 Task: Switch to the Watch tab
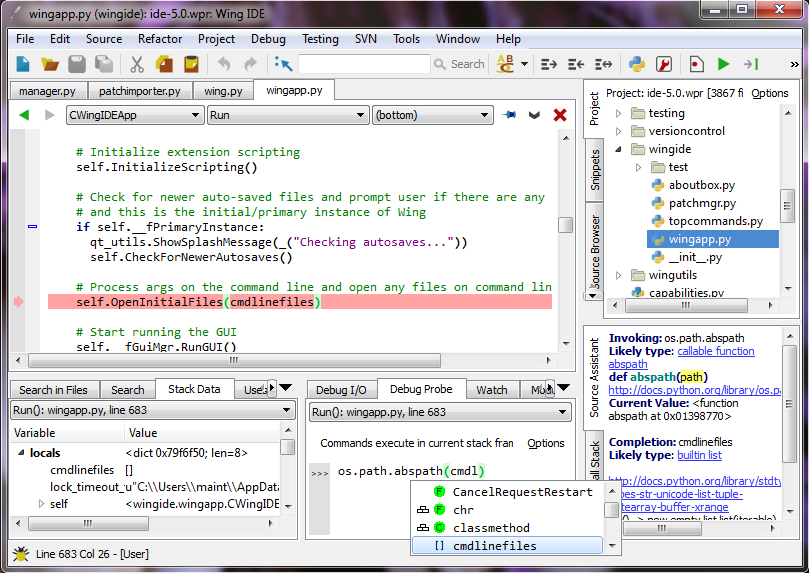(x=492, y=390)
